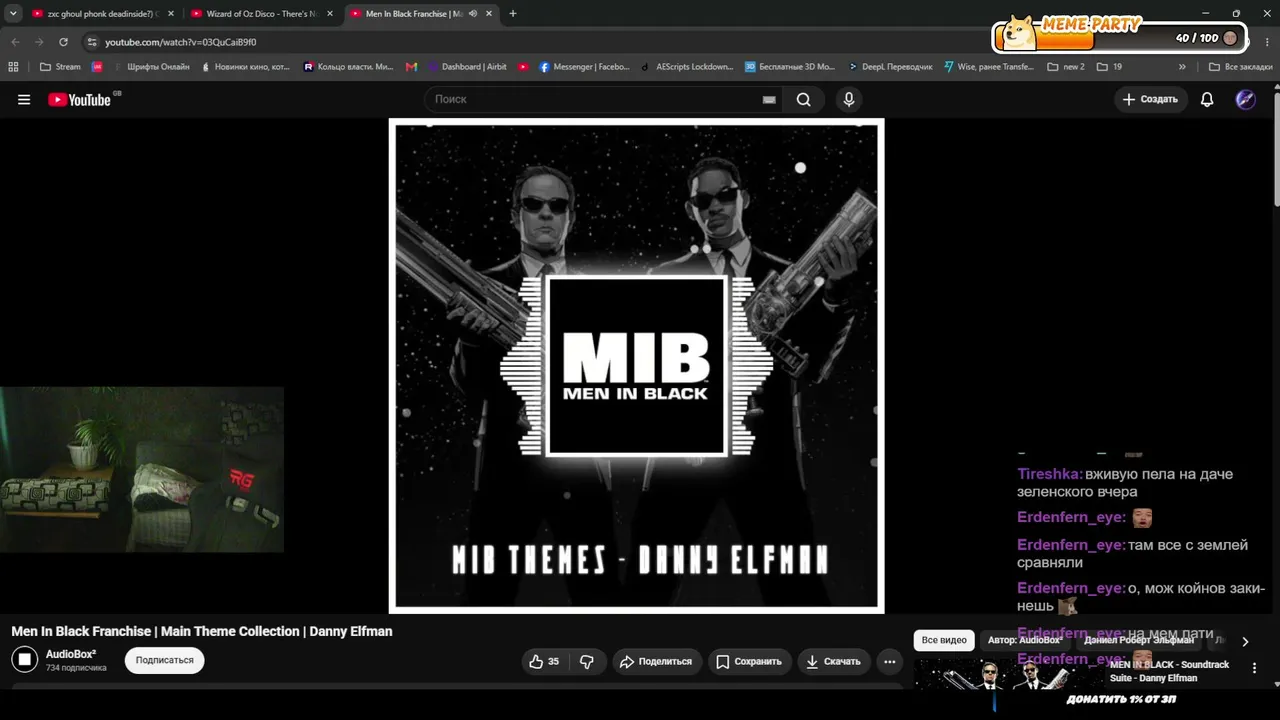Like the video with thumbs up
The image size is (1280, 720).
point(546,661)
